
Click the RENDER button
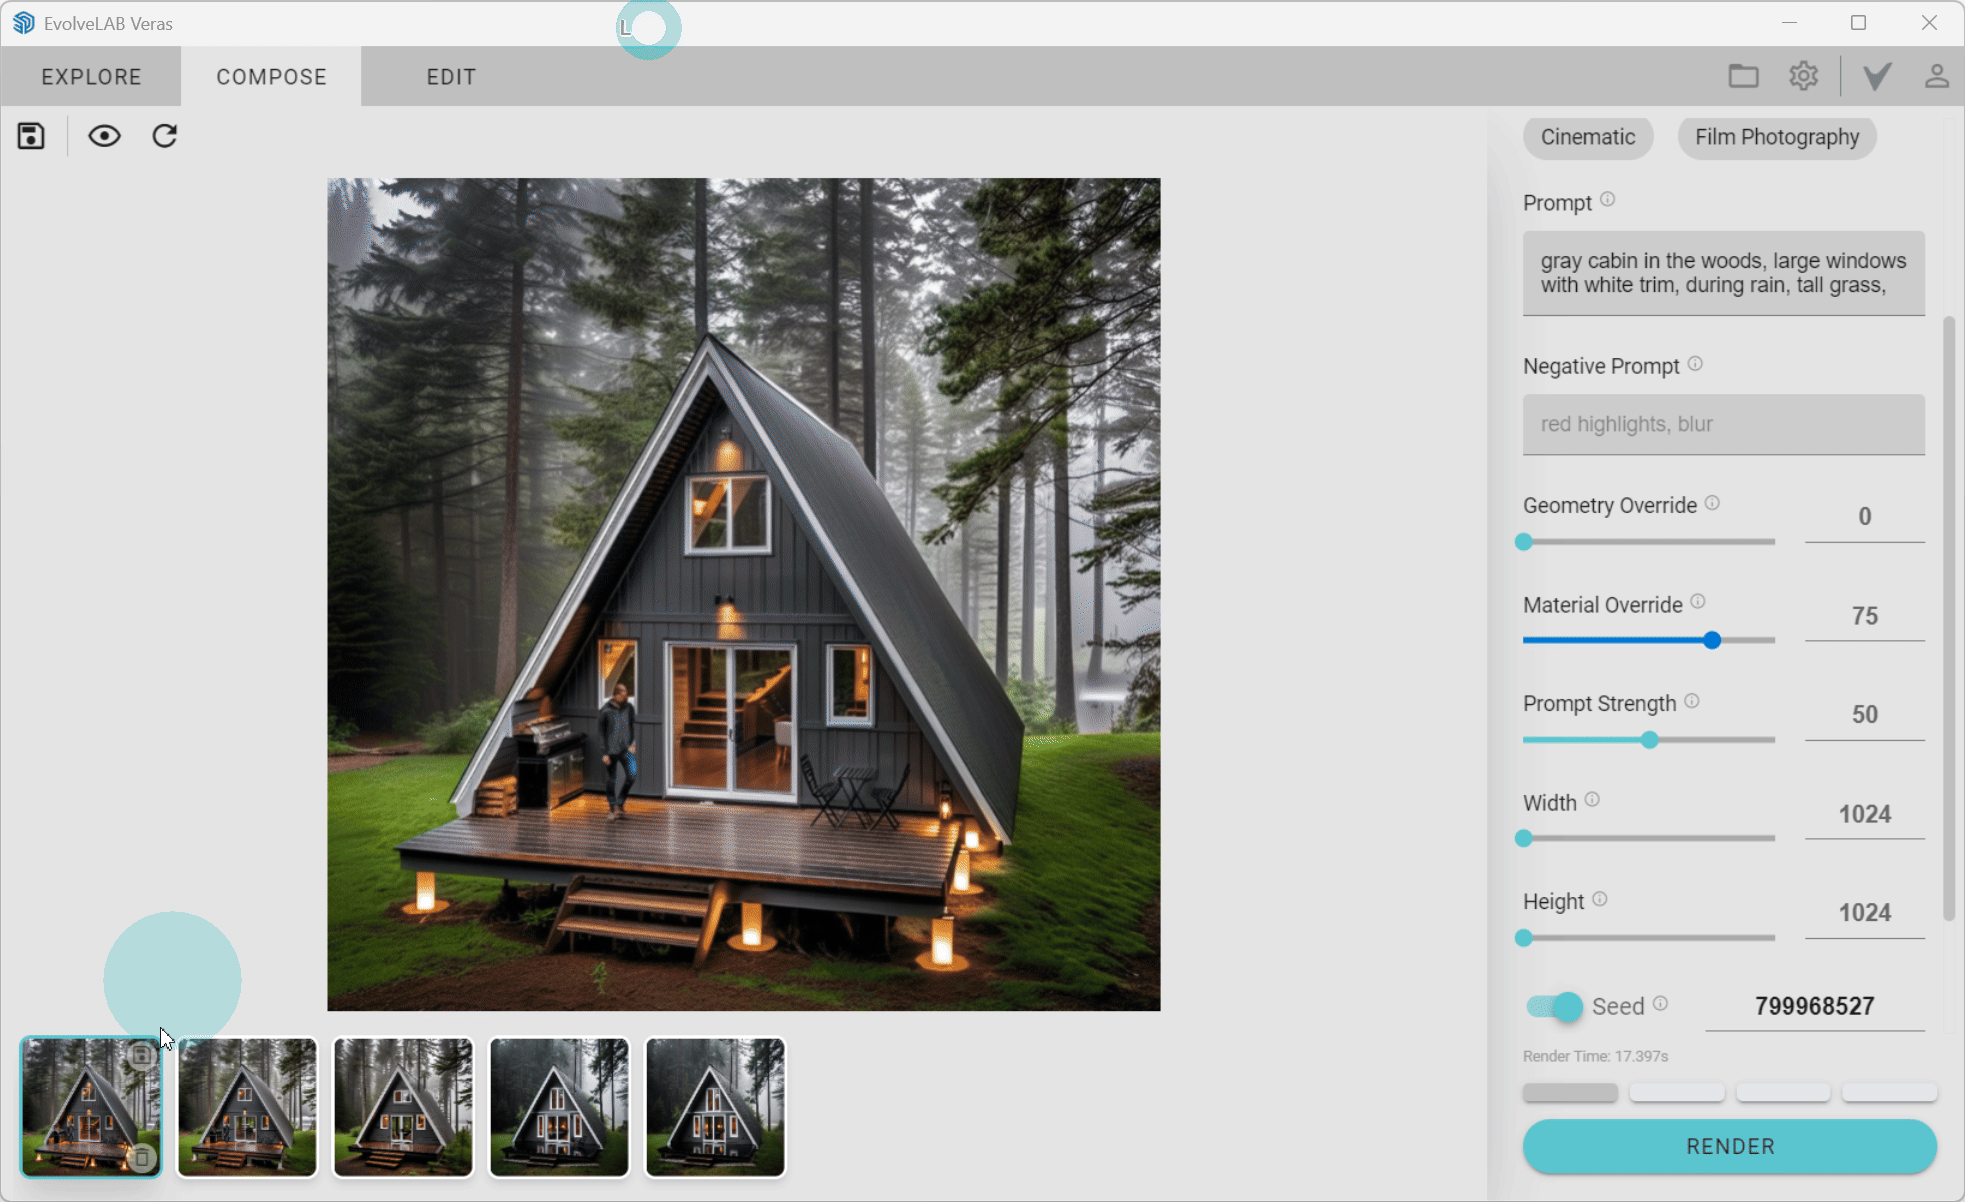(x=1729, y=1146)
